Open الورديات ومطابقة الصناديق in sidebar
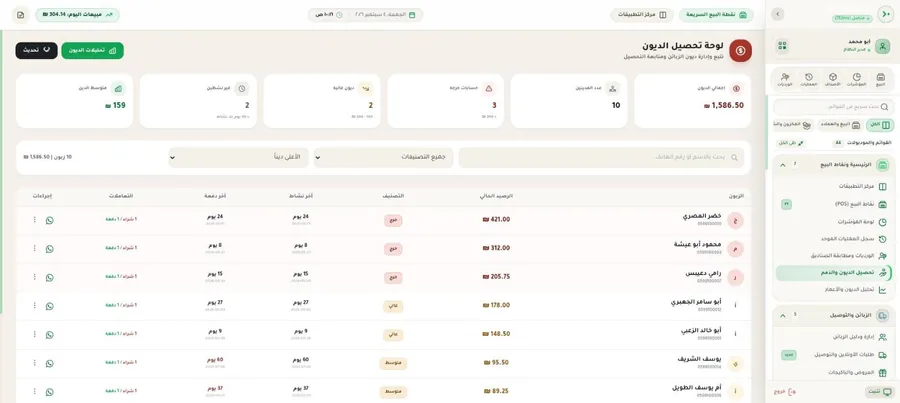 point(832,255)
